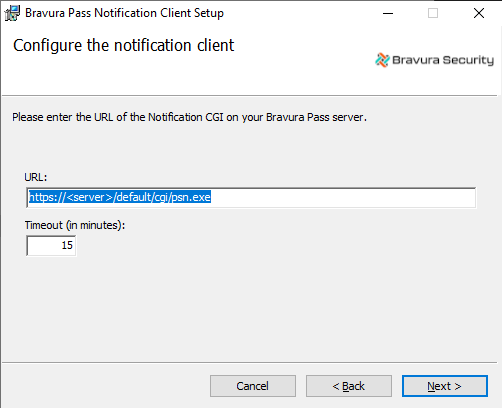Click the heading 'Configure the notification client'
Viewport: 502px width, 408px height.
coord(124,45)
